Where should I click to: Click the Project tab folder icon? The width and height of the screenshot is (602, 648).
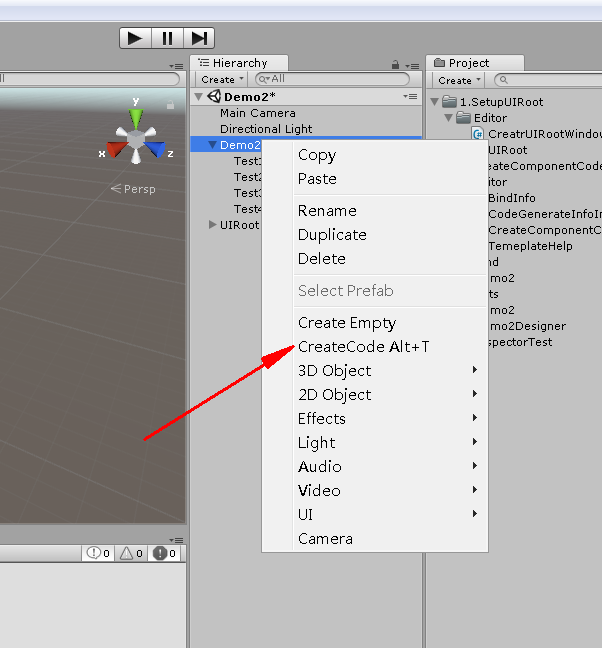coord(440,62)
